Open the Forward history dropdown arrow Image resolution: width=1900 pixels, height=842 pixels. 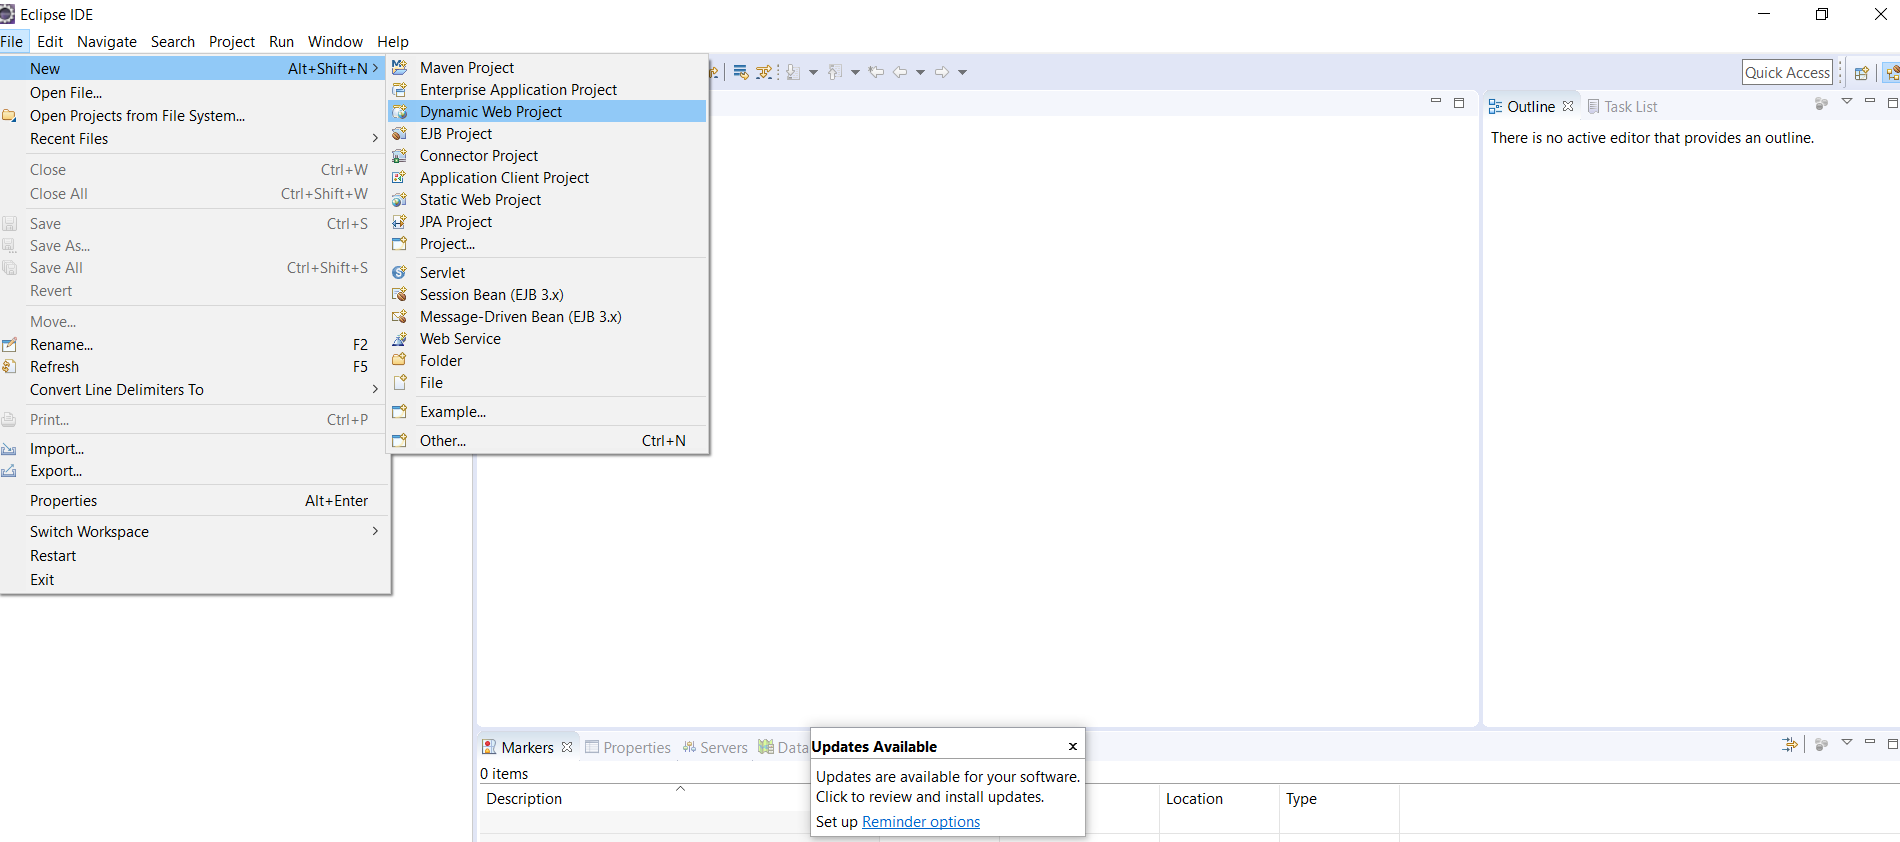[x=962, y=72]
